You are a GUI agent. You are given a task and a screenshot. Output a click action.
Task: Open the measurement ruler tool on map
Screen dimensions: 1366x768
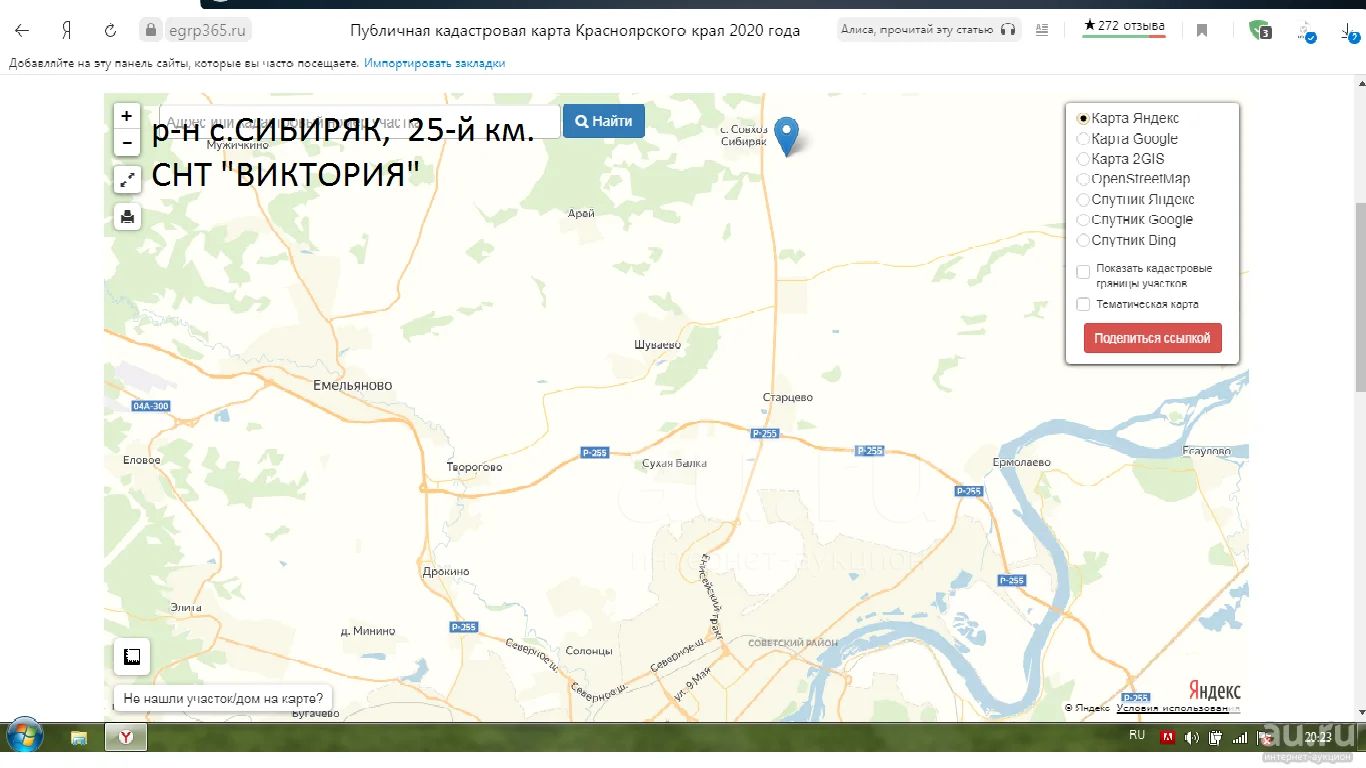(x=131, y=657)
